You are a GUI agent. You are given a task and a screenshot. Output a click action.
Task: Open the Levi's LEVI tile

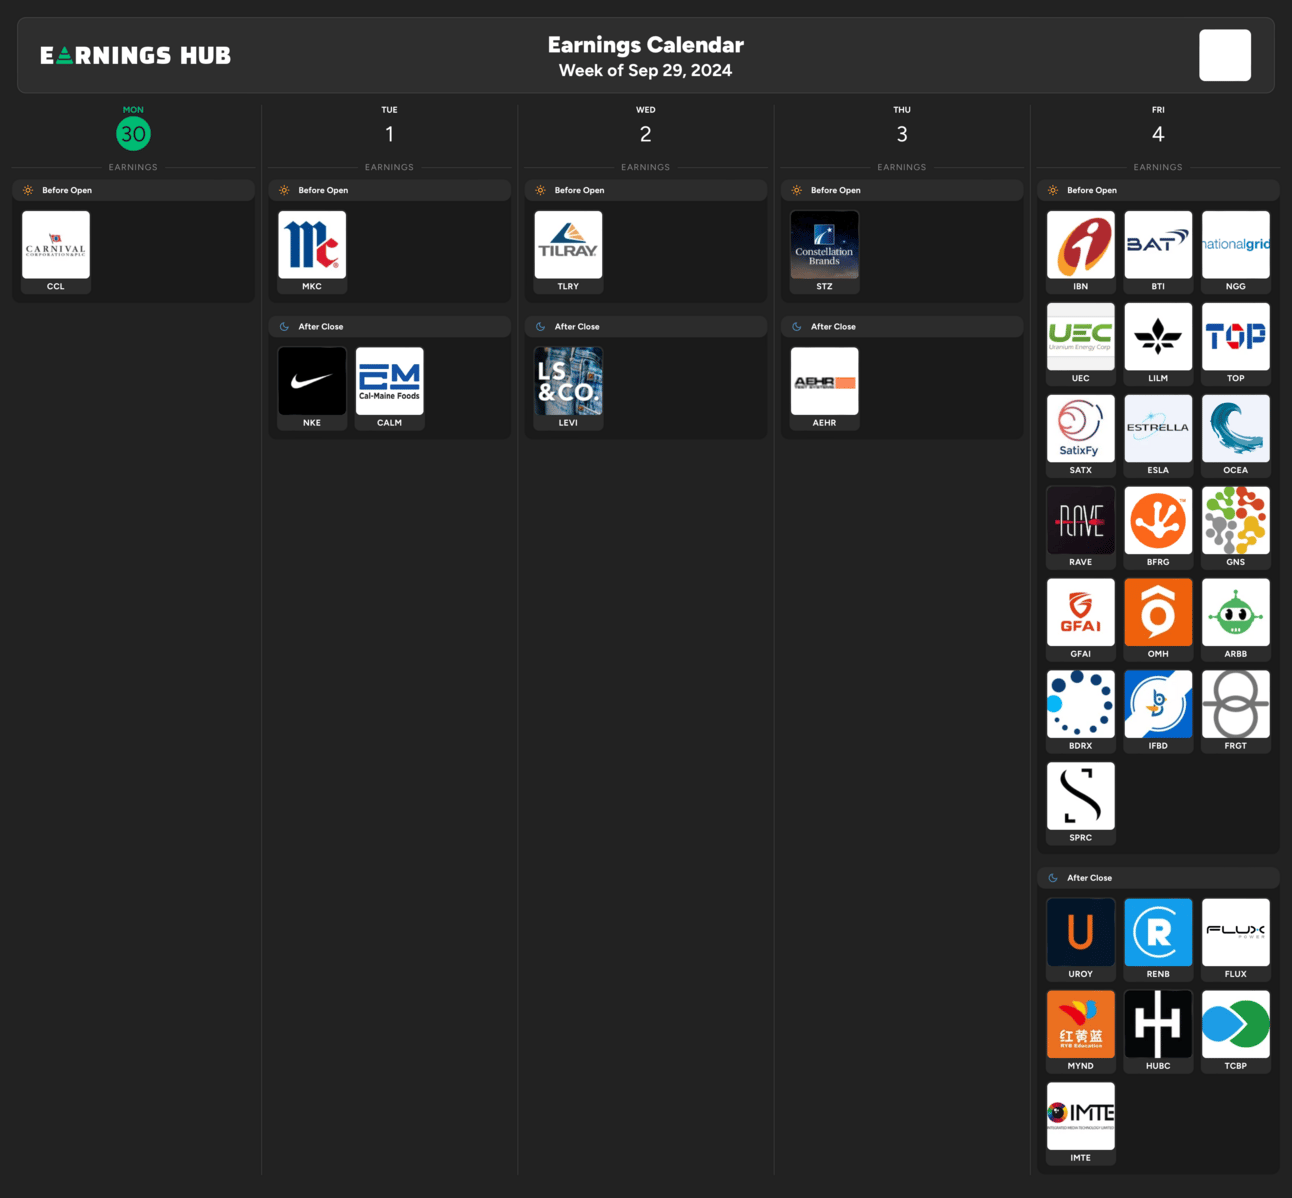tap(568, 388)
